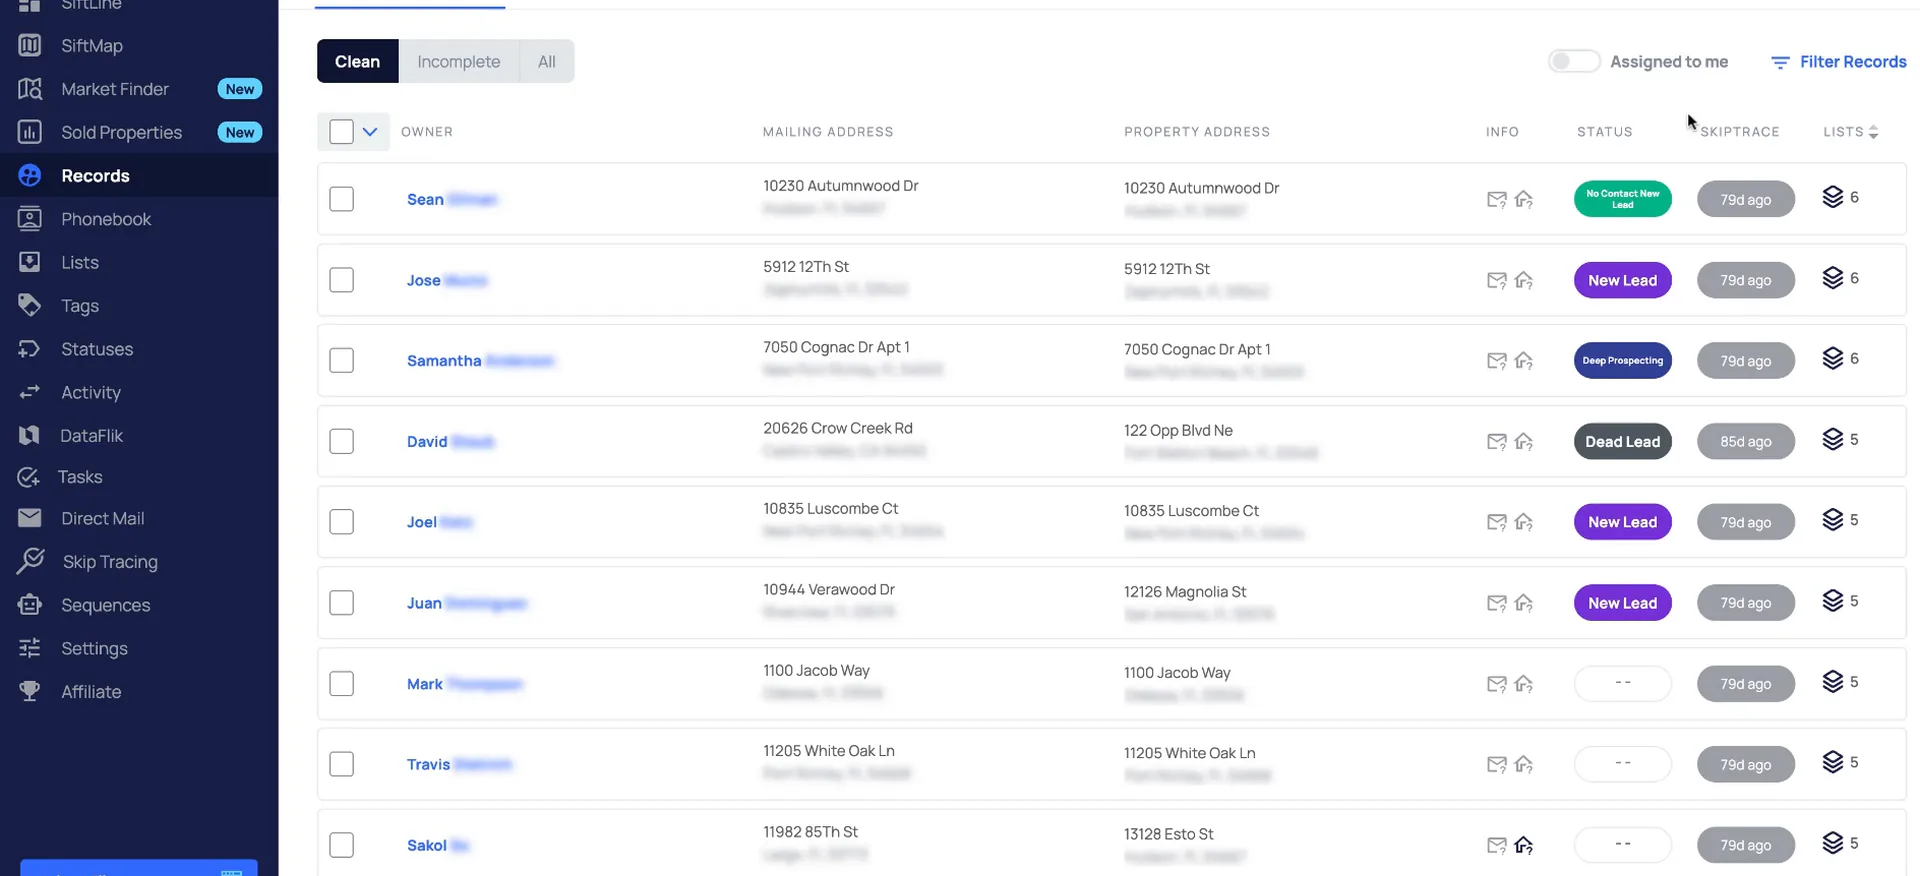Click the Sold Properties sidebar icon

(x=30, y=132)
